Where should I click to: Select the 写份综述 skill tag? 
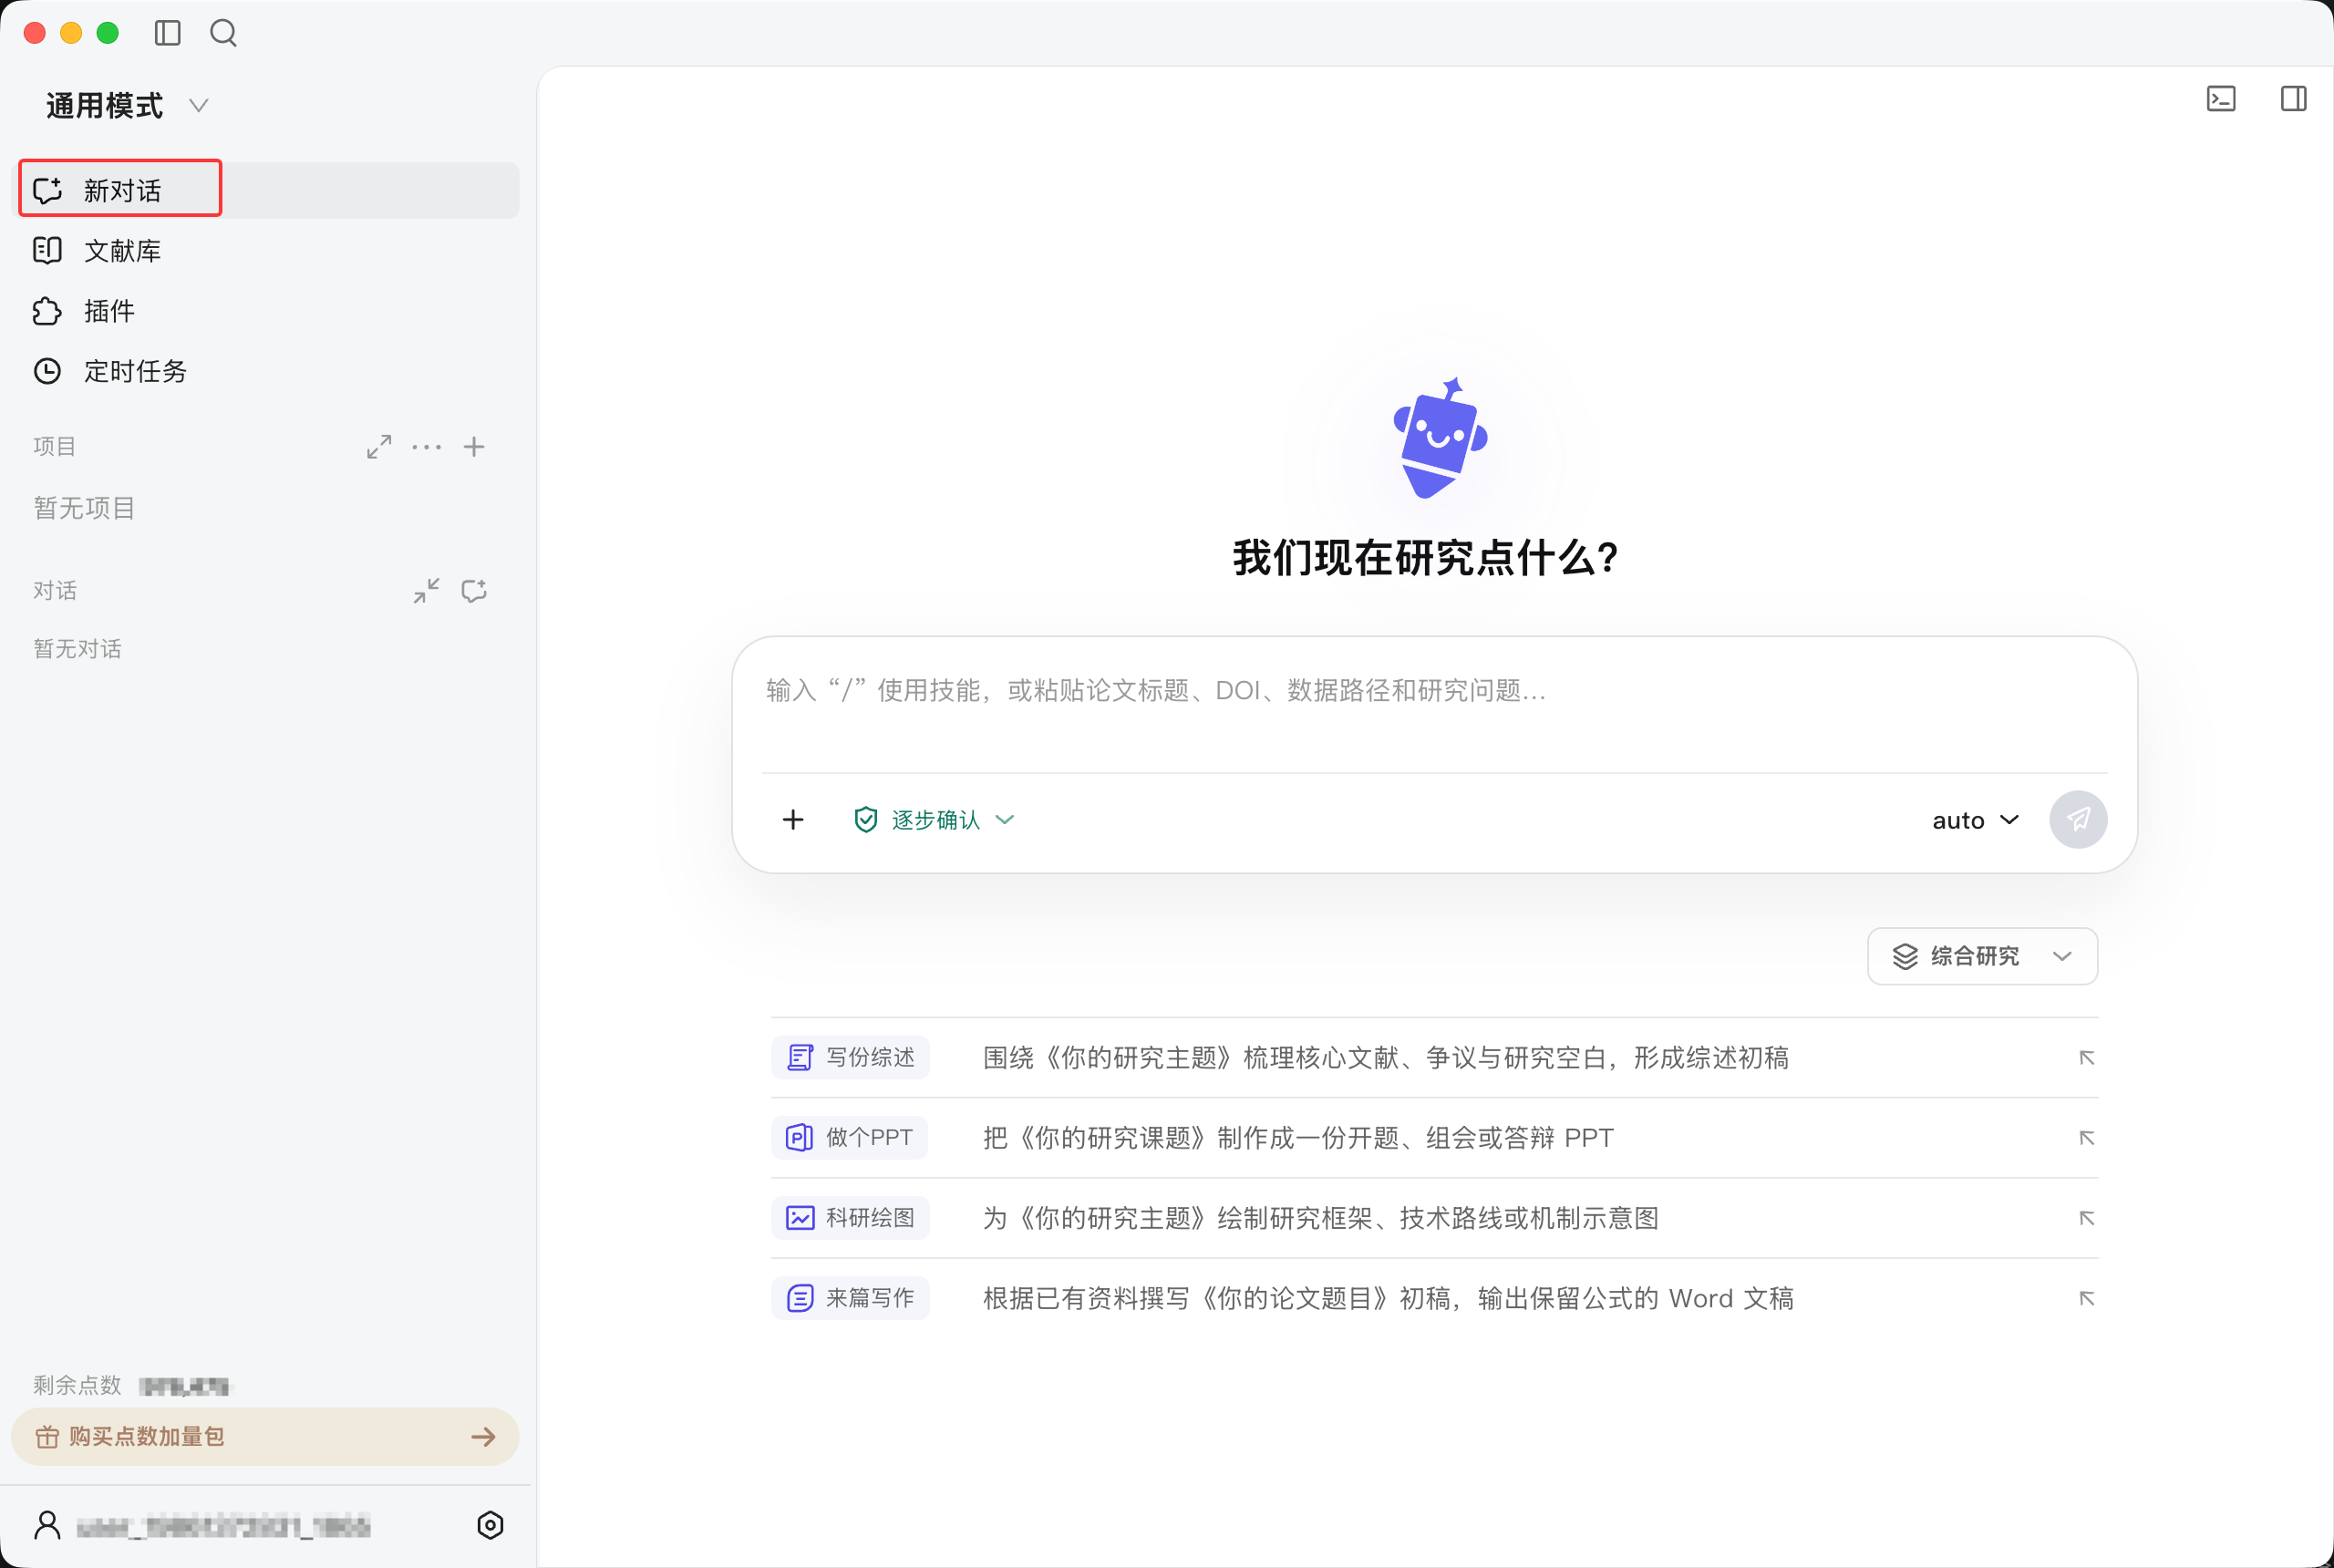point(850,1057)
